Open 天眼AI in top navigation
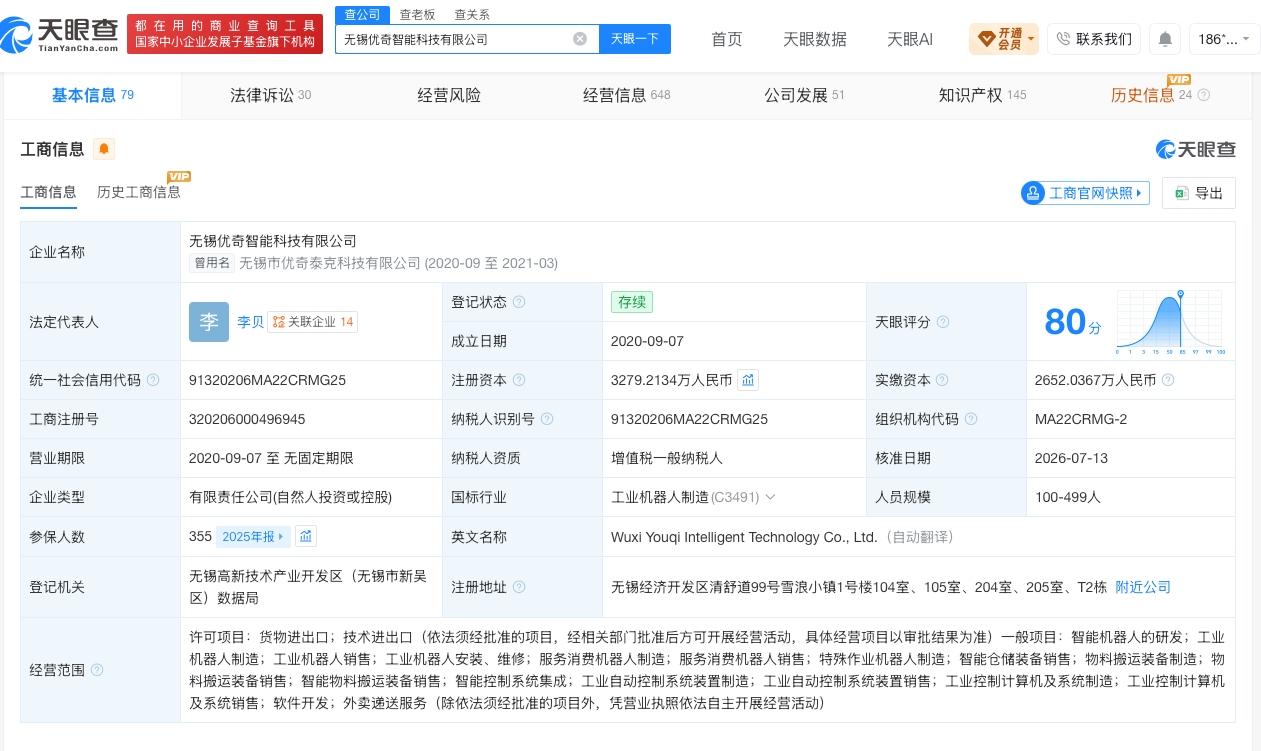1261x751 pixels. [910, 39]
